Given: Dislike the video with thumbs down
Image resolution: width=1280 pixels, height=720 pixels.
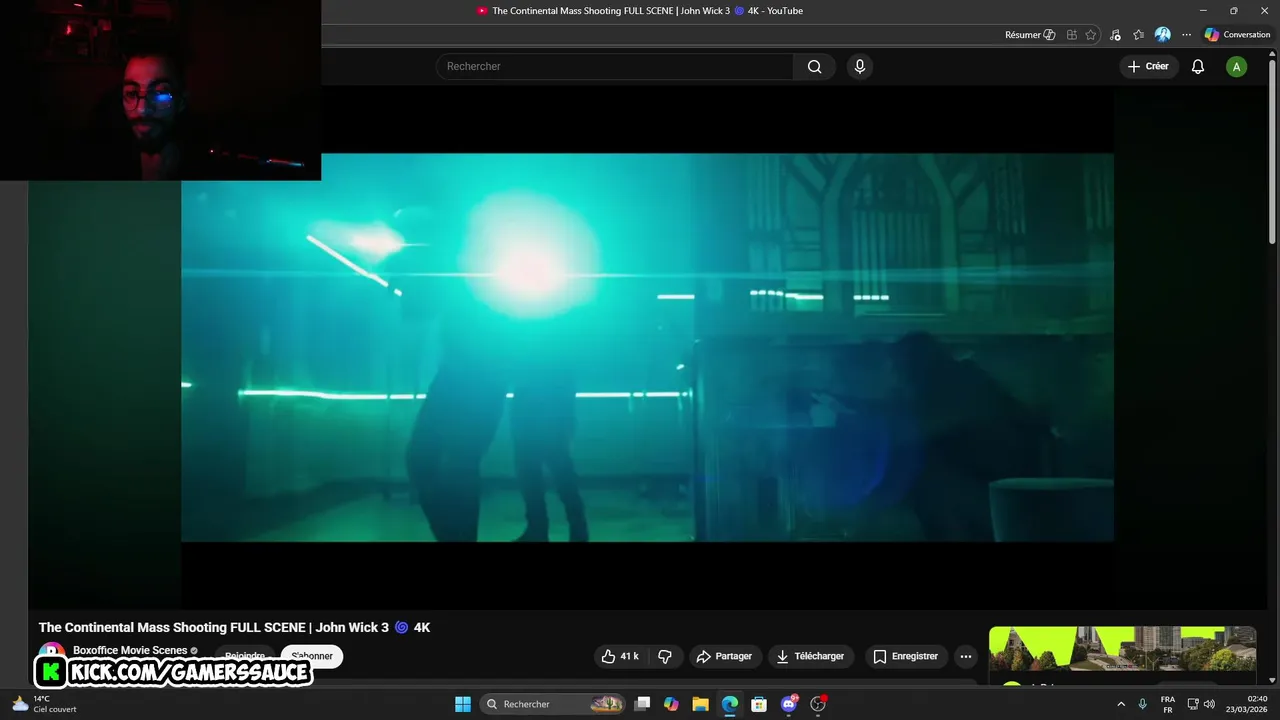Looking at the screenshot, I should pos(665,656).
